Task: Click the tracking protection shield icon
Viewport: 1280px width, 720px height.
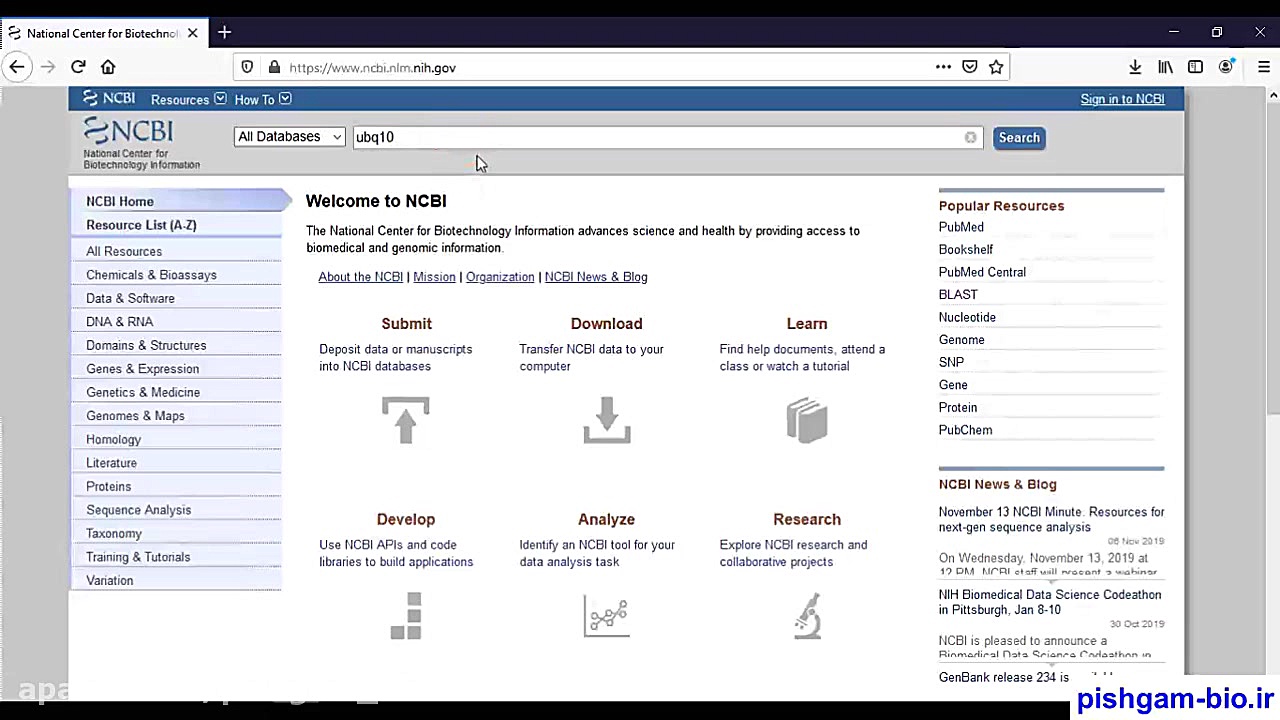Action: tap(247, 67)
